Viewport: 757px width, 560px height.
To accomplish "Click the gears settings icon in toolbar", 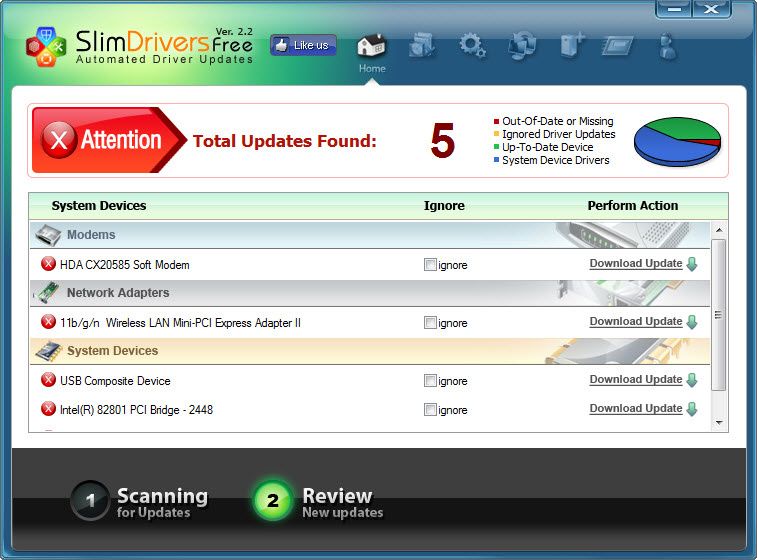I will click(472, 45).
